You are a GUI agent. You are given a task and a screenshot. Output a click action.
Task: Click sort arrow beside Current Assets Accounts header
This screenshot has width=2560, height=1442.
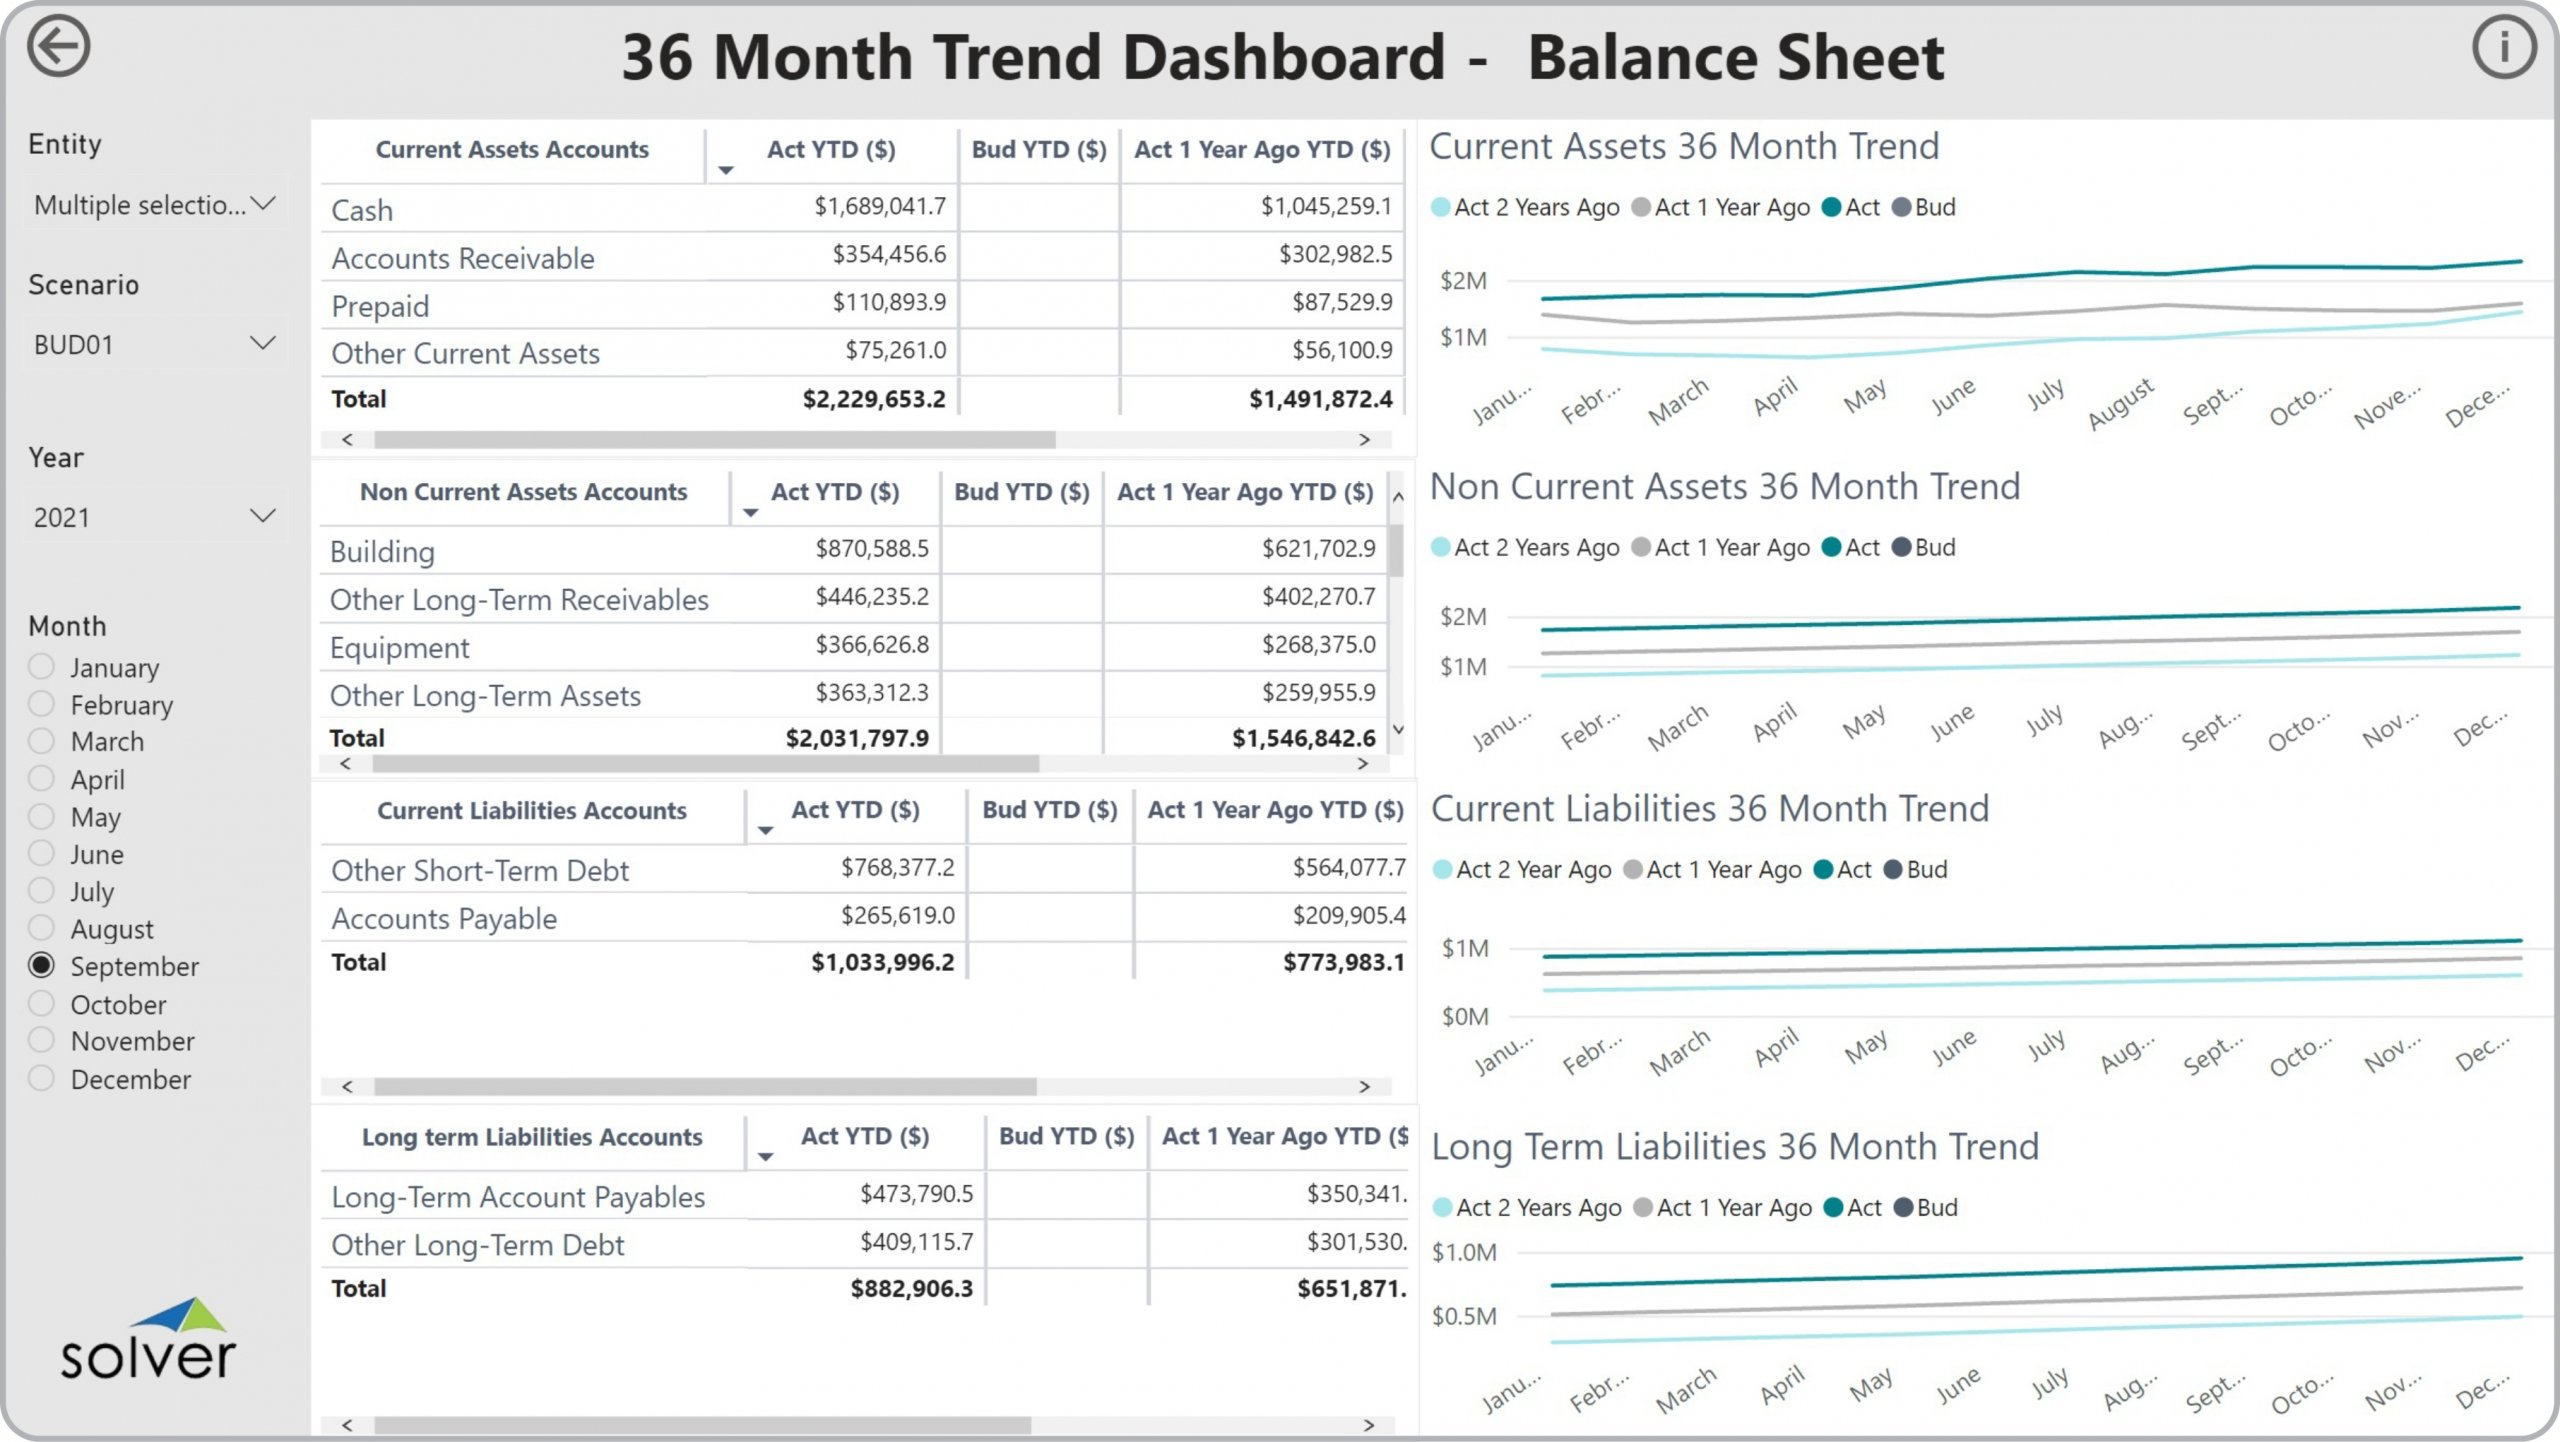coord(727,171)
